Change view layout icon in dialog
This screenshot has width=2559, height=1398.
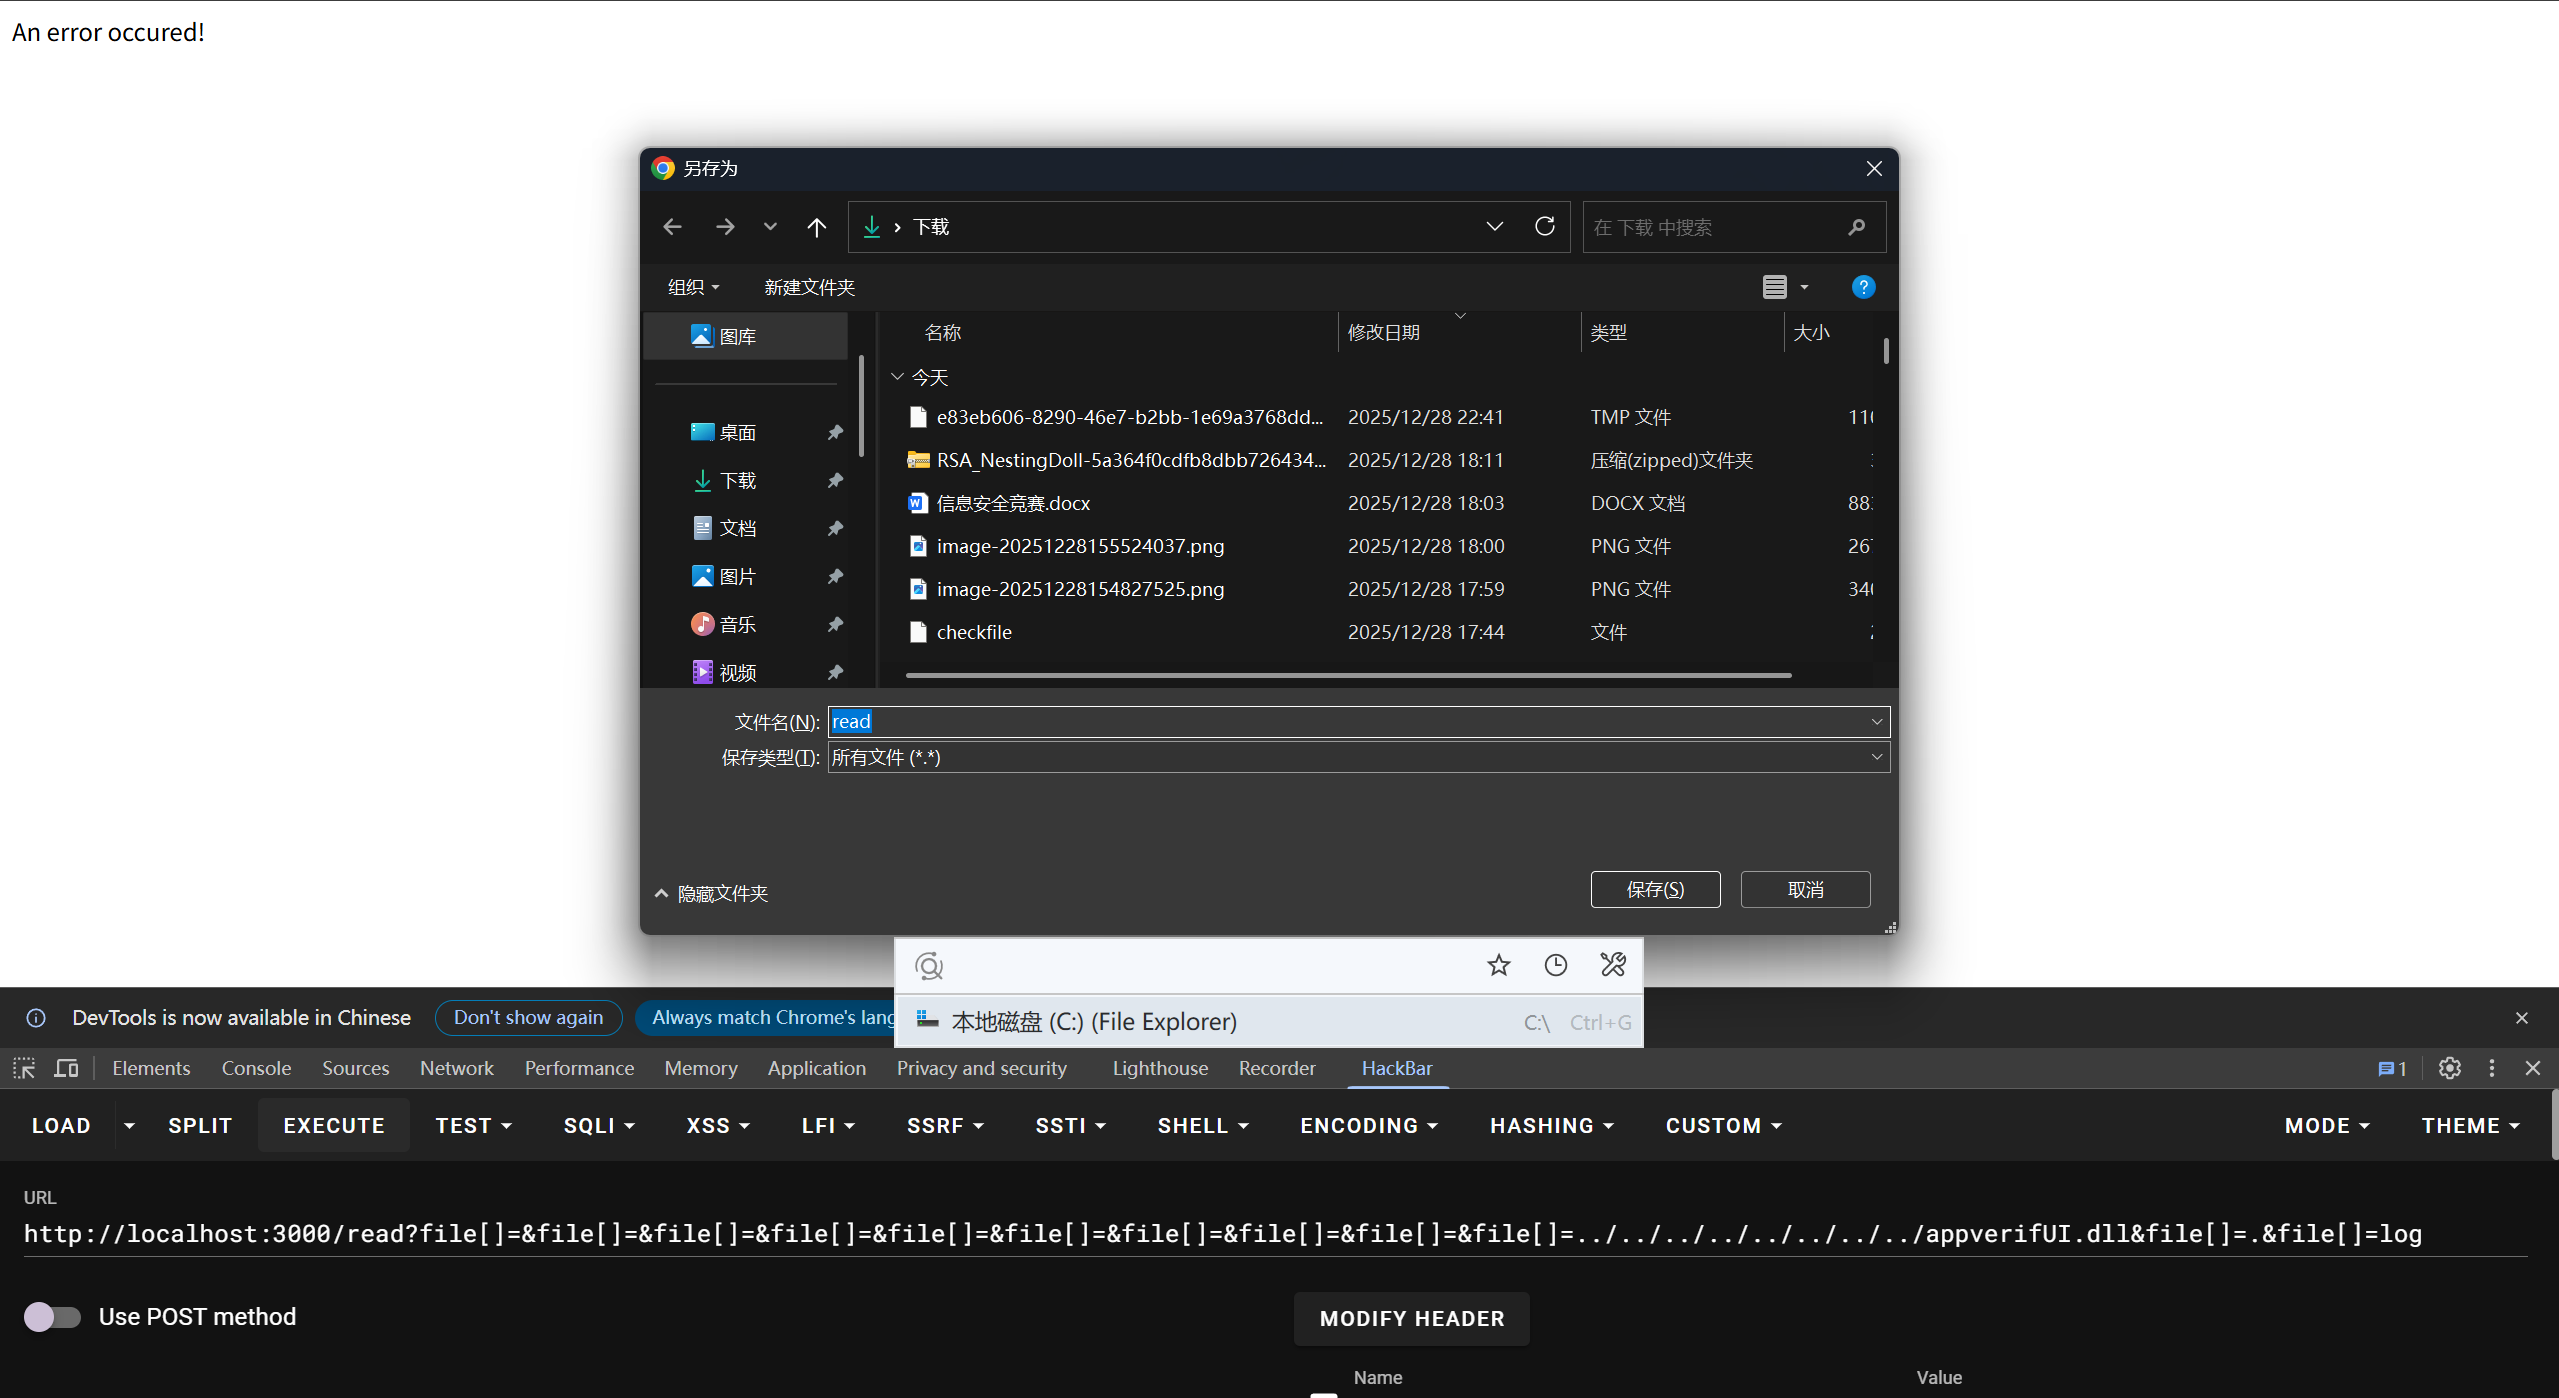point(1774,287)
